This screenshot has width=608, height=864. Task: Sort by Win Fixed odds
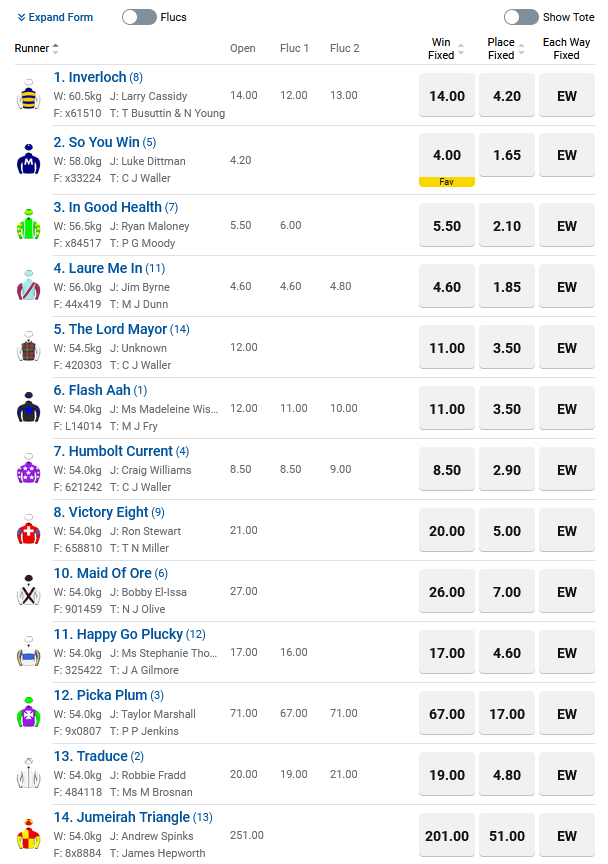click(446, 49)
